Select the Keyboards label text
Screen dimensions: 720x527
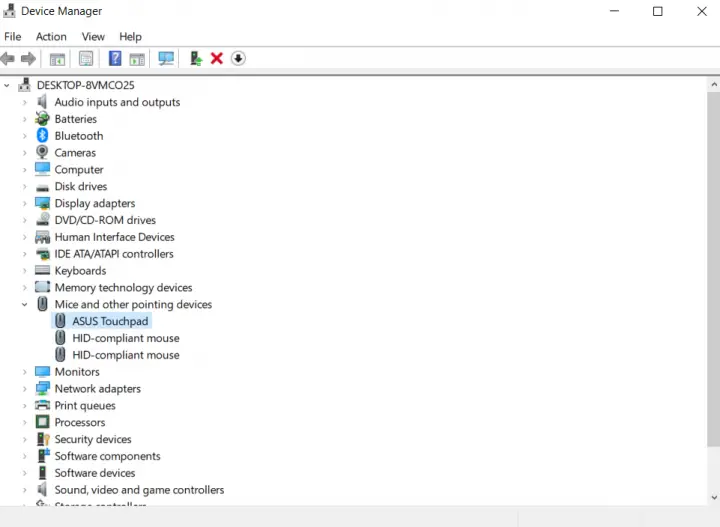pyautogui.click(x=80, y=270)
